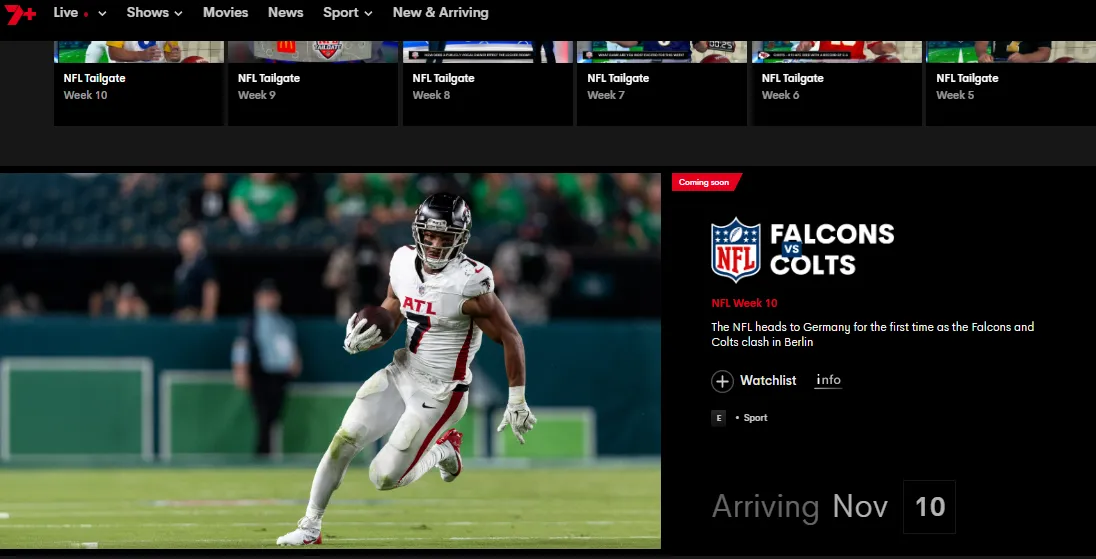Click the Falcons player hero image
The image size is (1096, 559).
point(330,361)
